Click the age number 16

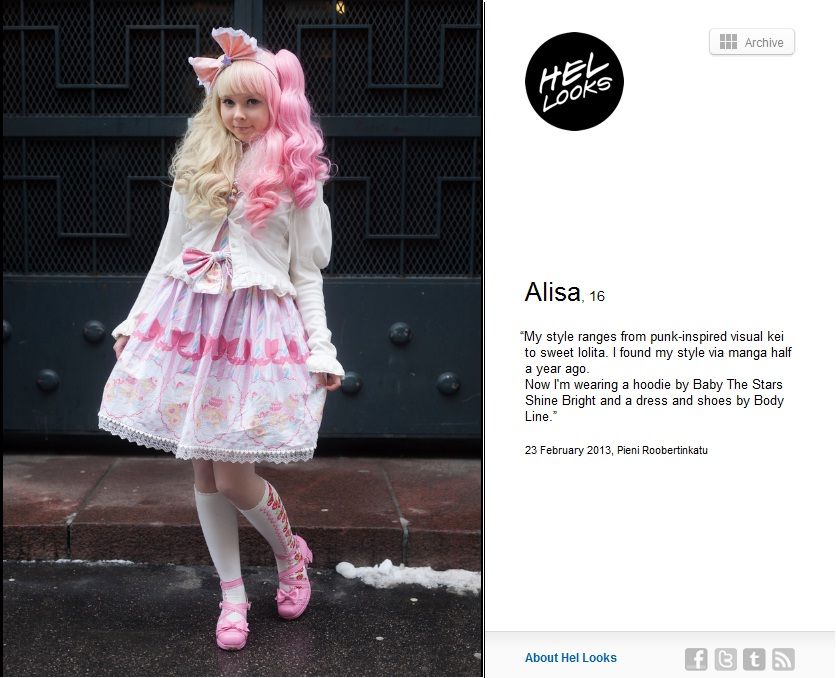point(597,296)
